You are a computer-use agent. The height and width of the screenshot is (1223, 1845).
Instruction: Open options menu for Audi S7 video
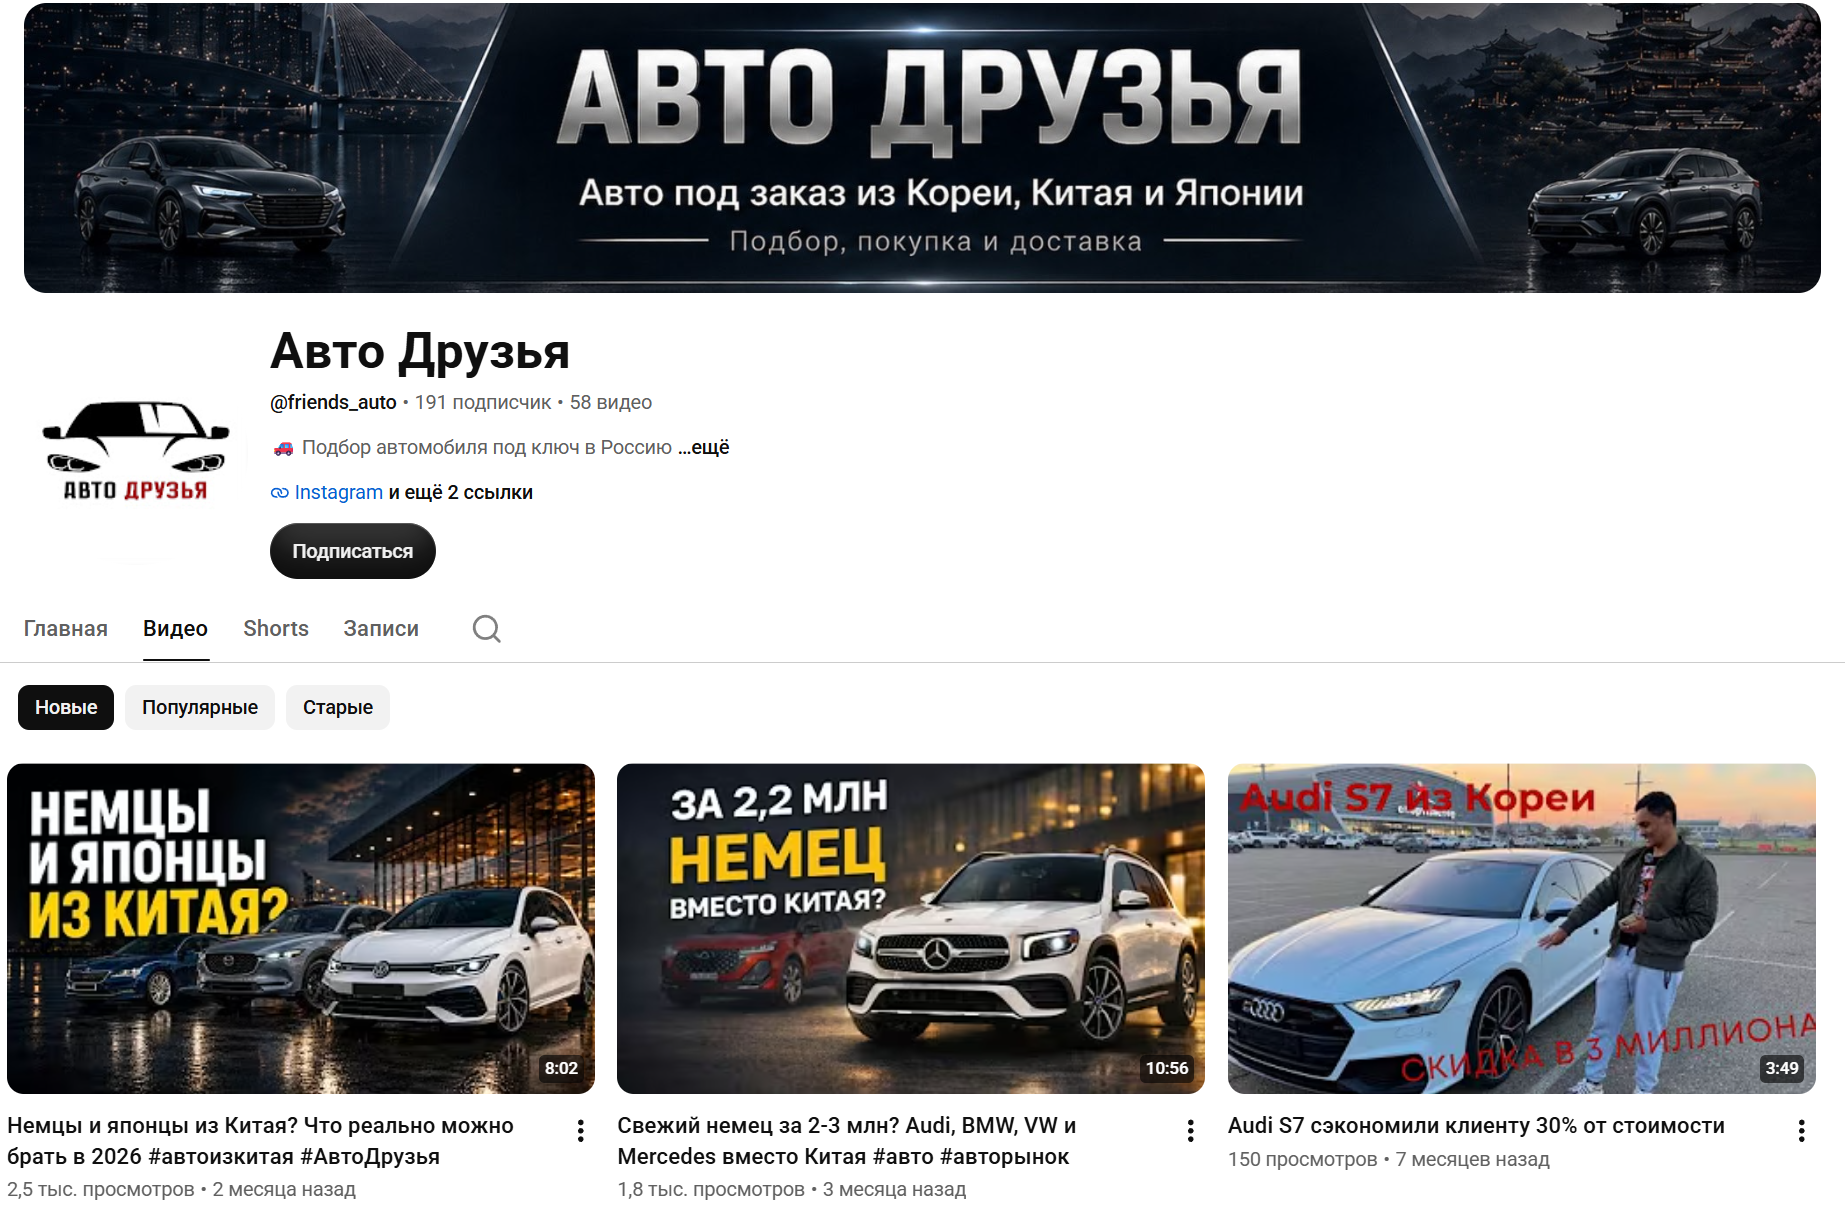1801,1131
